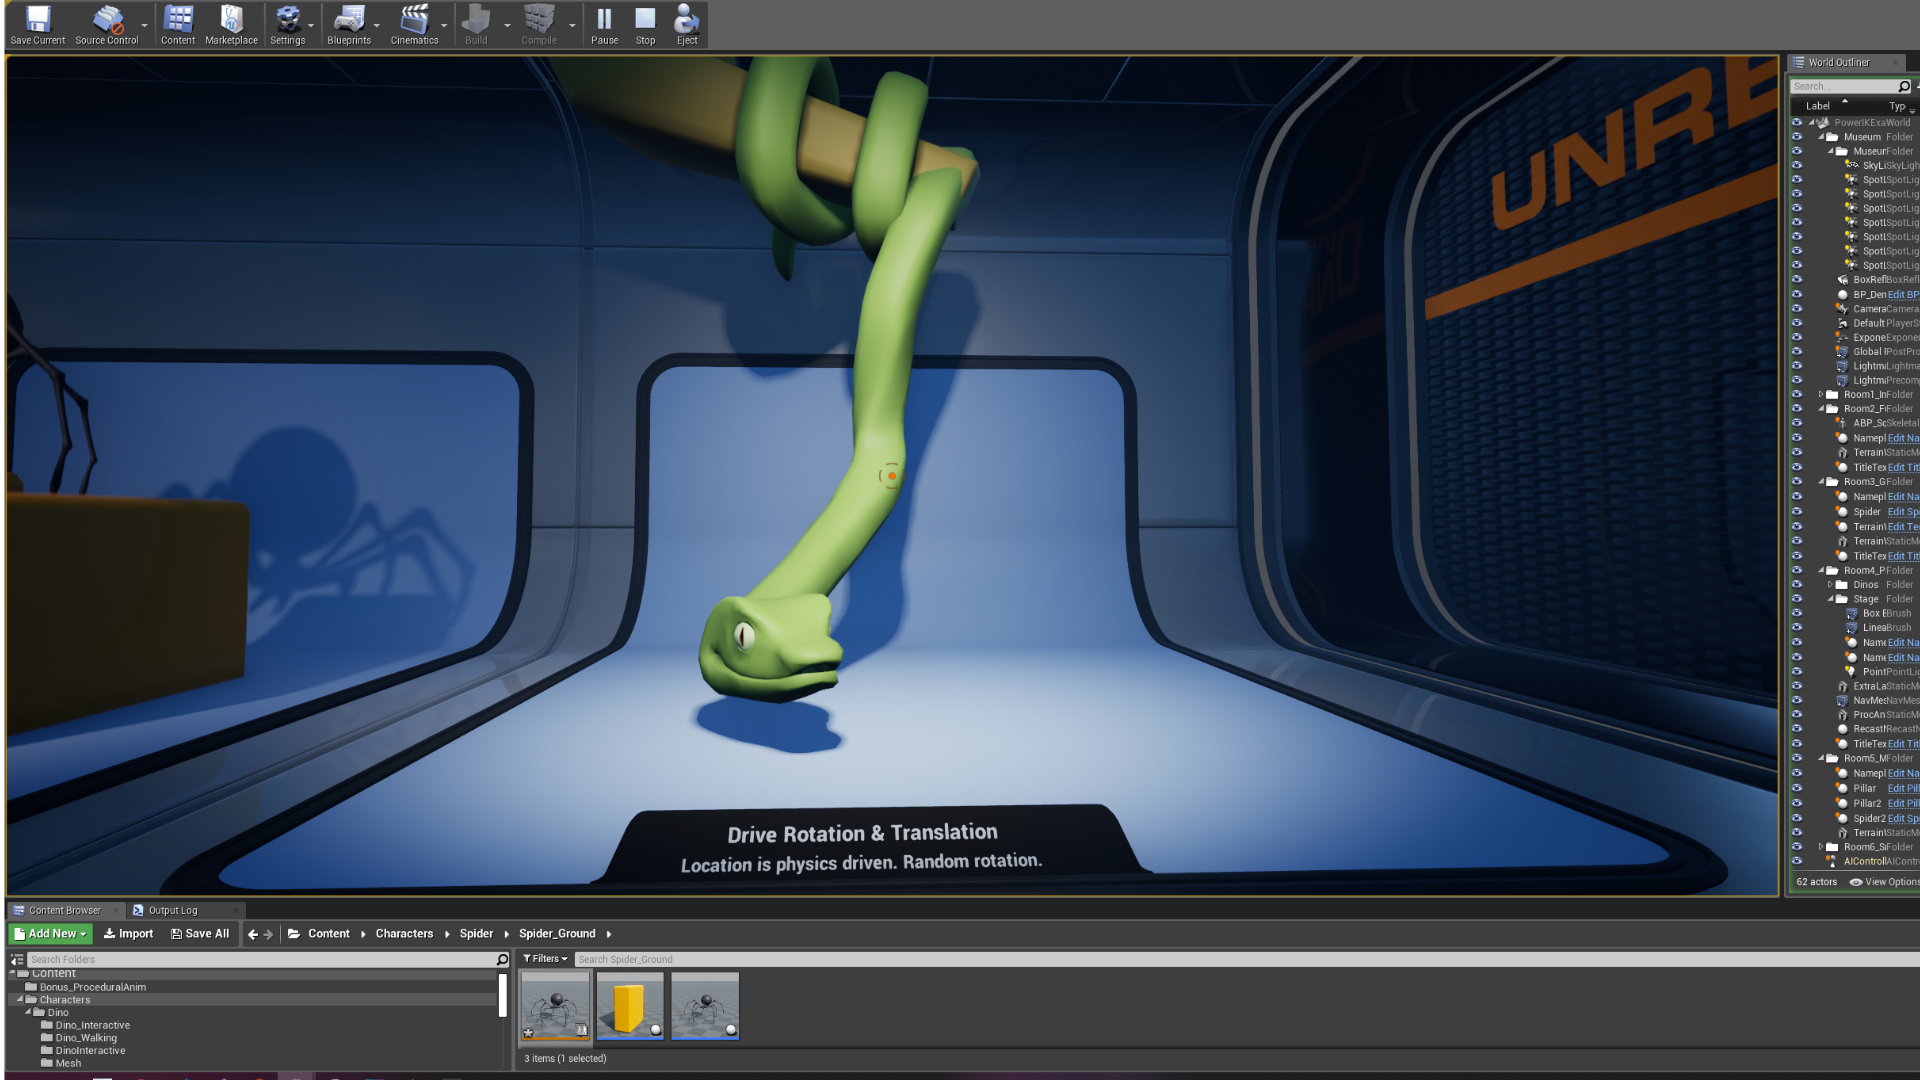Open the Blueprints toolbar button
The image size is (1920, 1080).
[x=348, y=24]
